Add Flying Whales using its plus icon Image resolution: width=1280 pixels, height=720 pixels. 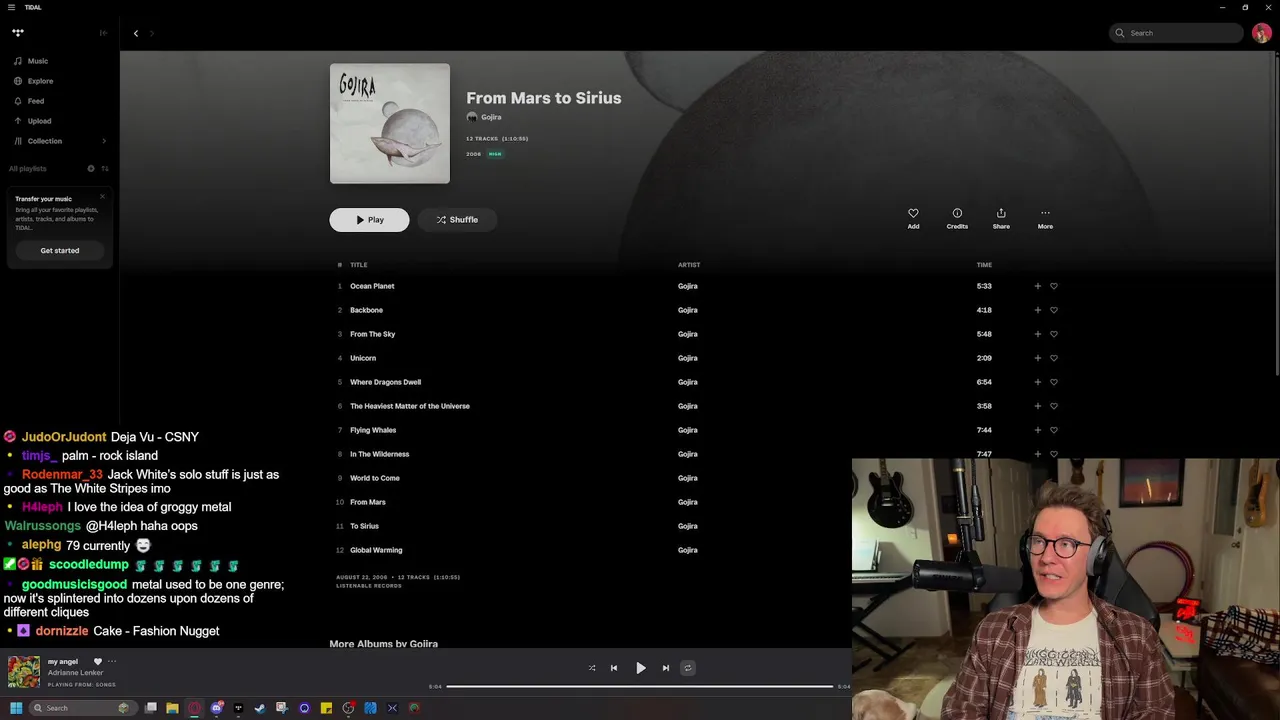[1037, 430]
